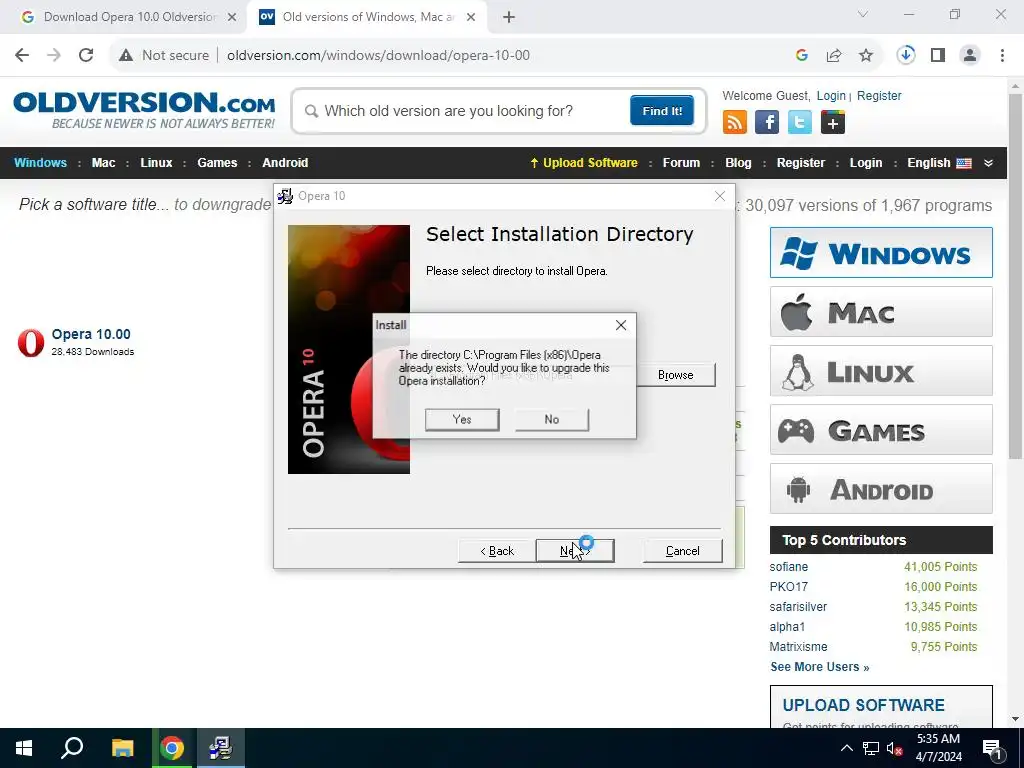Open contributor PKO17's profile

point(789,586)
